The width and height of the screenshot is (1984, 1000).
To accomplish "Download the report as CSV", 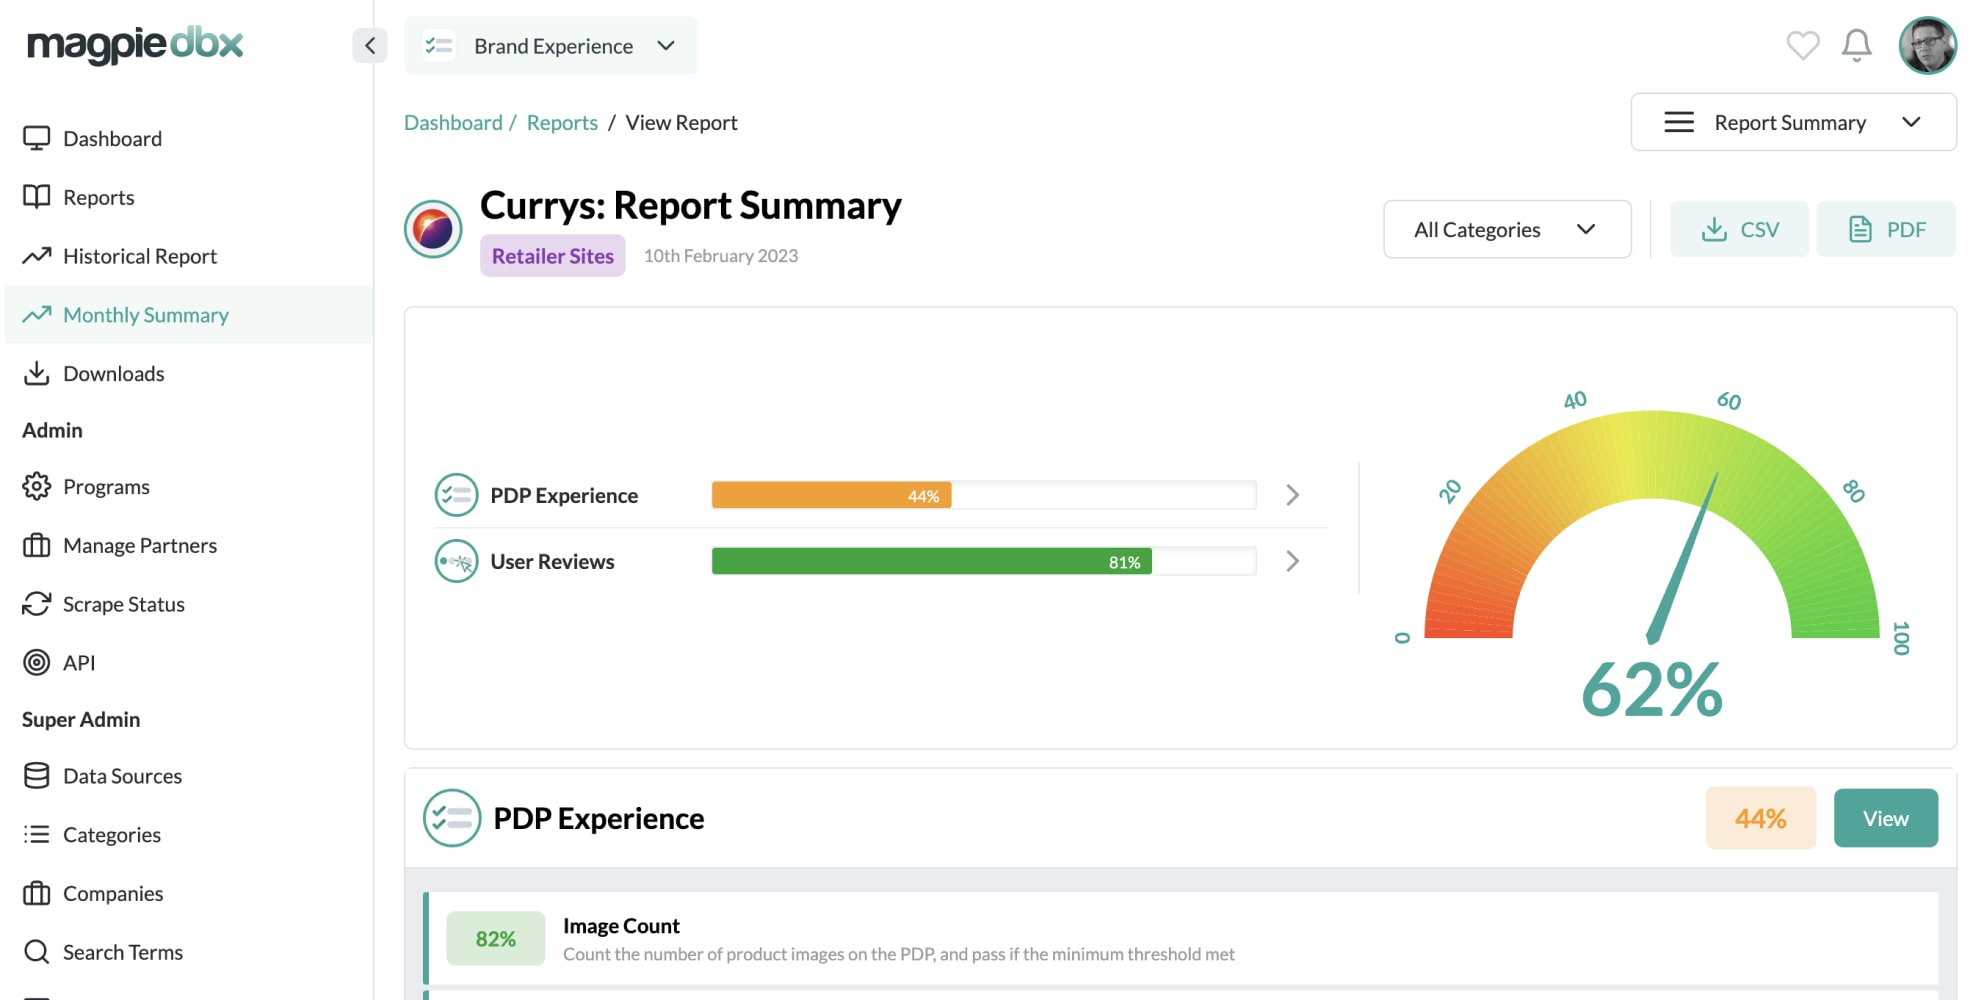I will click(x=1739, y=229).
